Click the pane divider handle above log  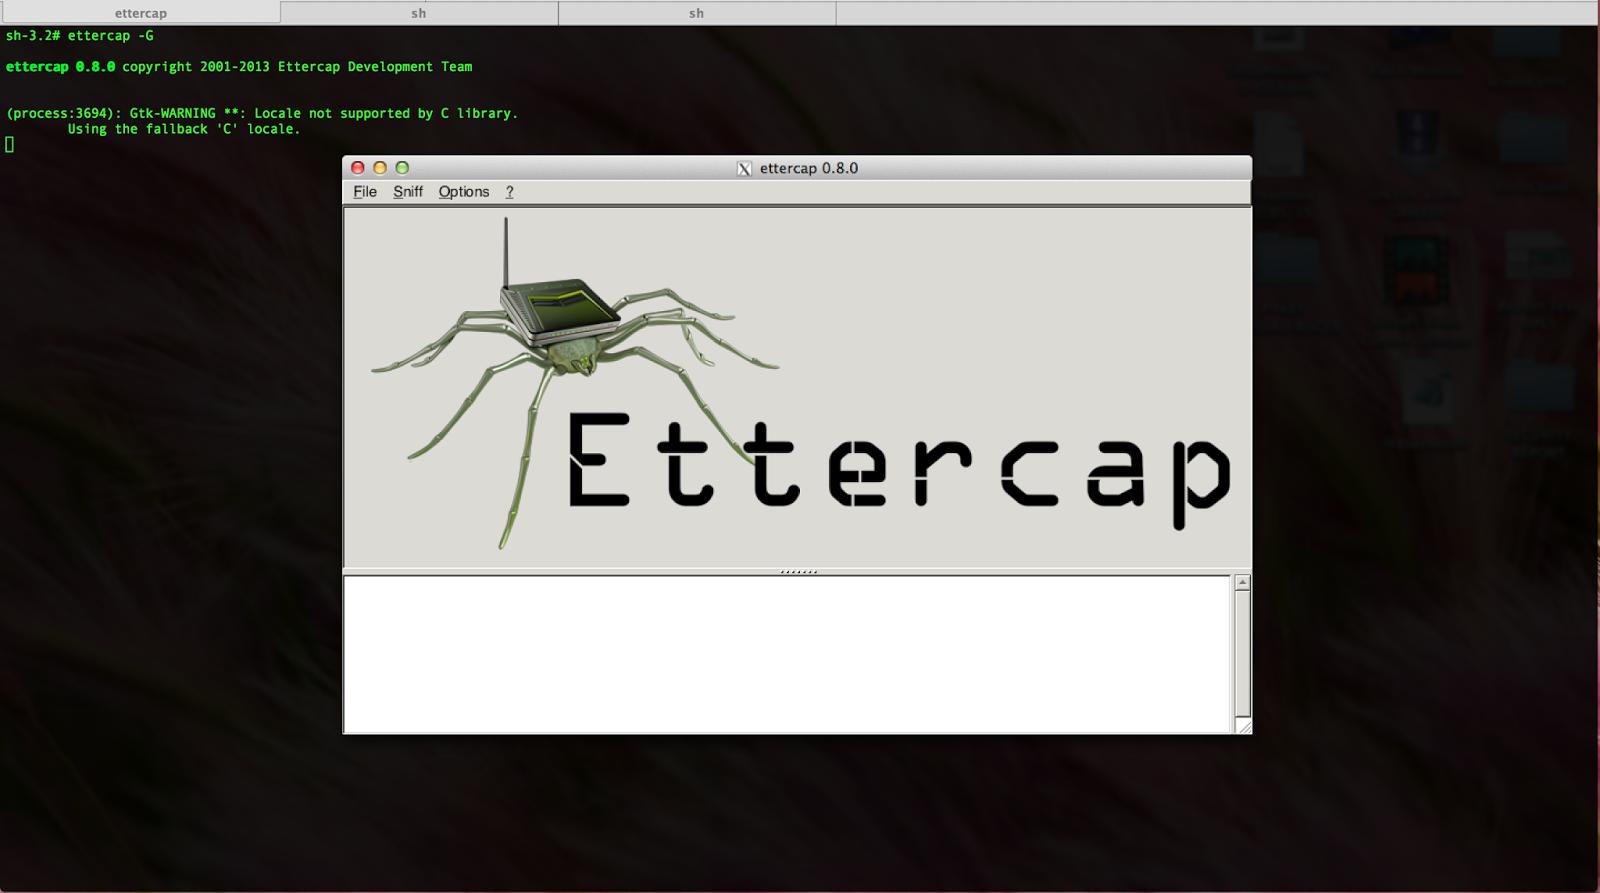798,571
